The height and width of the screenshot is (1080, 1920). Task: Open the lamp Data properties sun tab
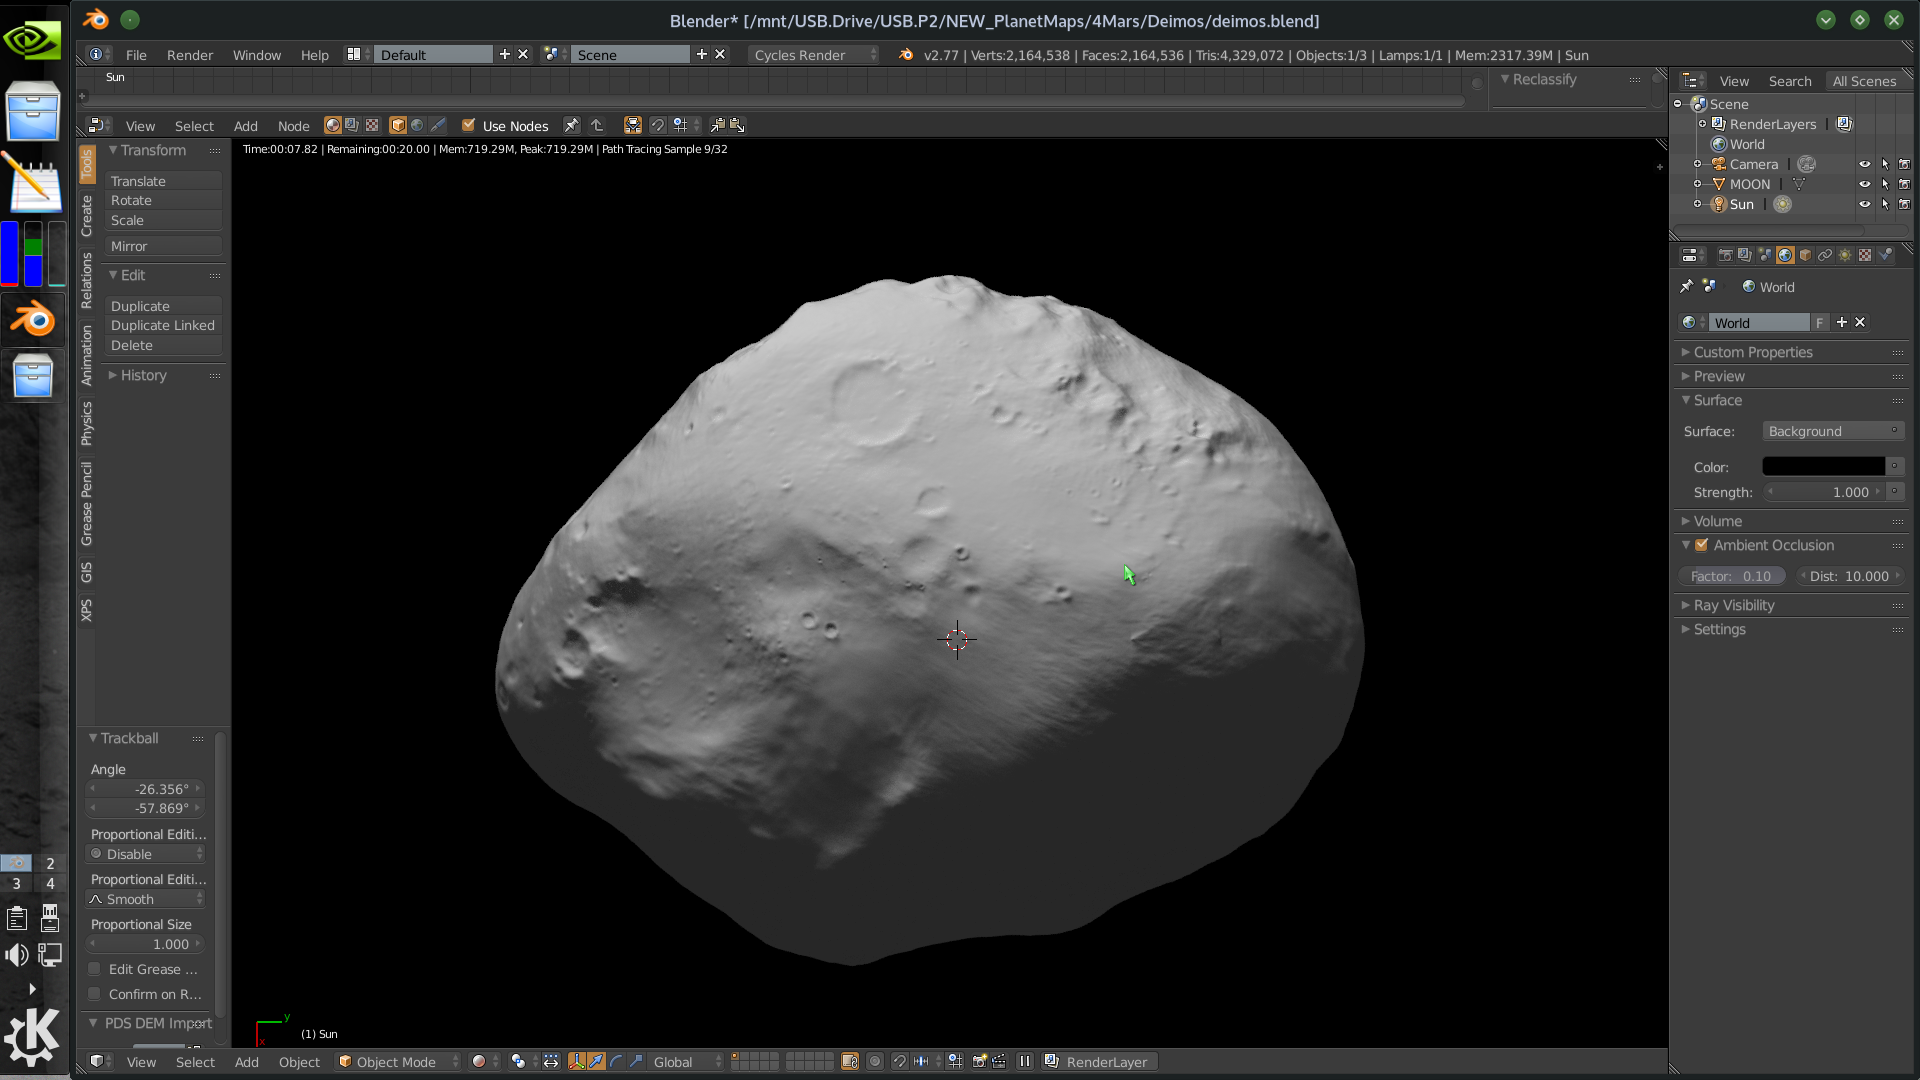1845,255
